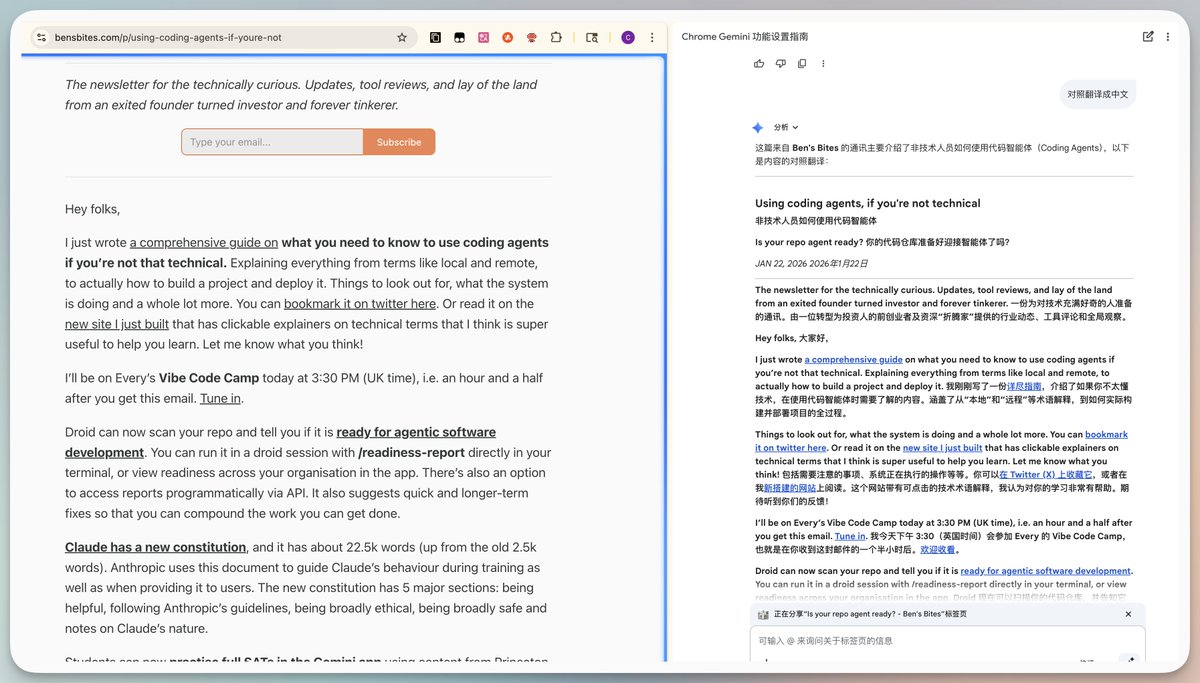Screen dimensions: 1200x683
Task: Click the 'Type your email...' field
Action: tap(272, 142)
